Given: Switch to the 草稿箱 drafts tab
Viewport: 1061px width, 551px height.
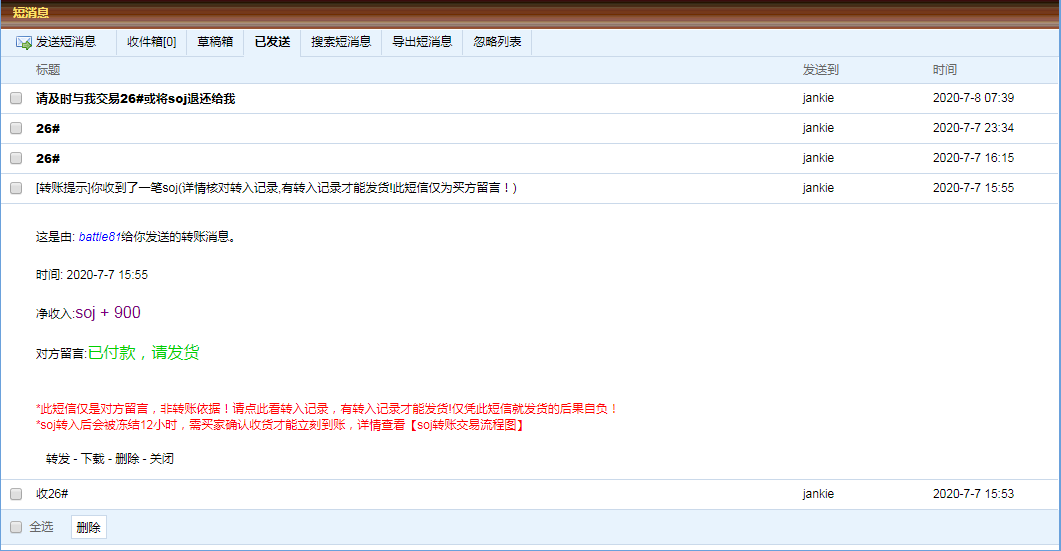Looking at the screenshot, I should pos(215,42).
